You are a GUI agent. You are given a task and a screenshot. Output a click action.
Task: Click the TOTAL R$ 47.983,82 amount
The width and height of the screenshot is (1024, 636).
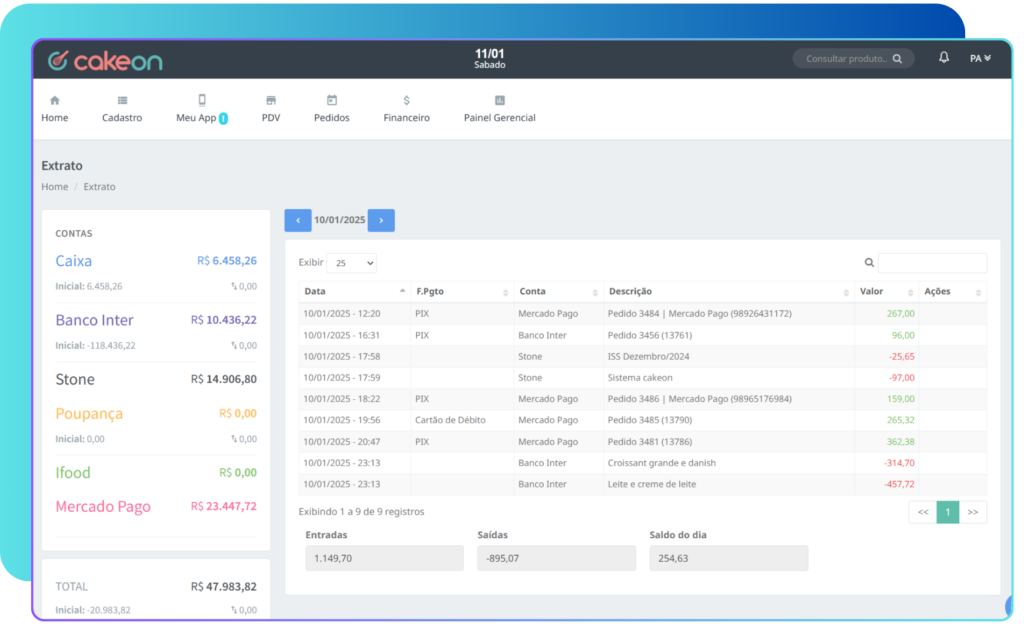(x=223, y=586)
